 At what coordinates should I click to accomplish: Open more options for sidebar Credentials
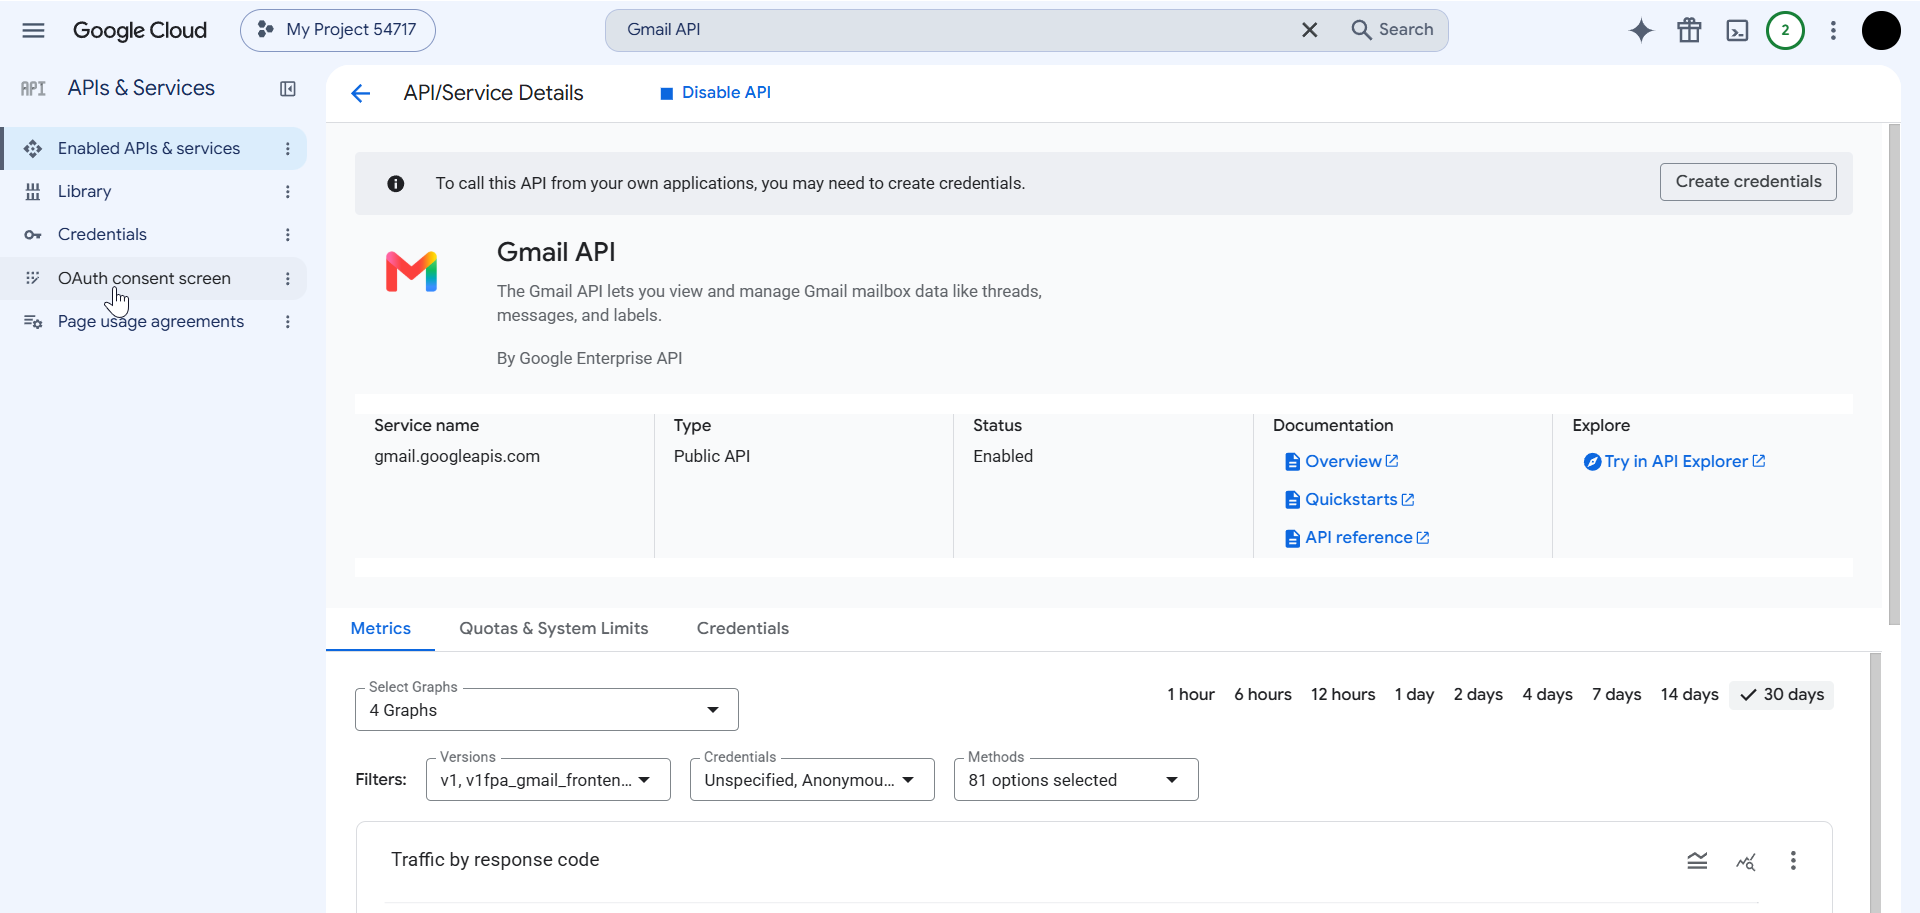tap(288, 235)
